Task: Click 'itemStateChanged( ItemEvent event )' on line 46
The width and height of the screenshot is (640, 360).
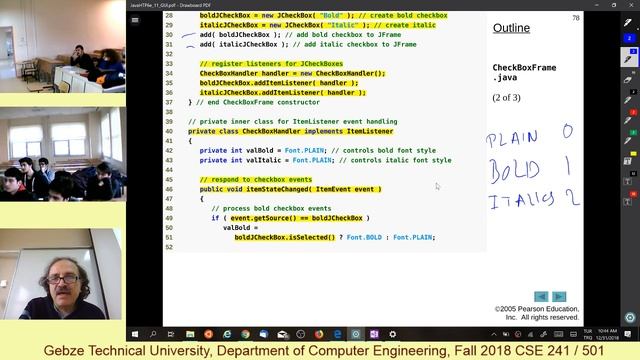Action: coord(313,189)
